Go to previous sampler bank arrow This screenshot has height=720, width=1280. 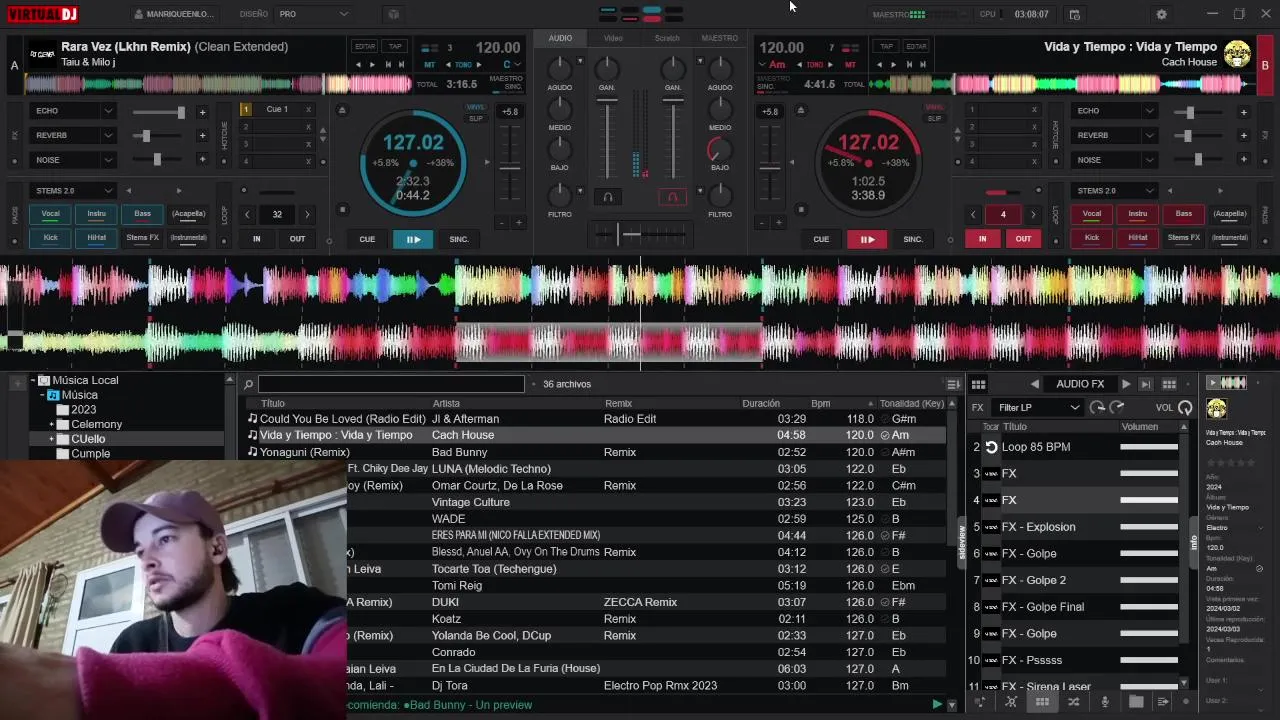point(1035,384)
